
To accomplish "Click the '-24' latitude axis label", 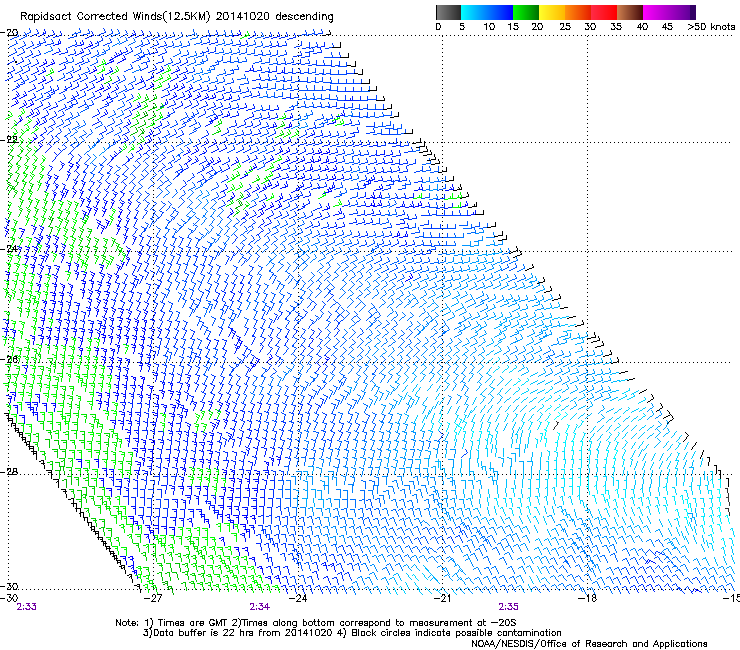I will [x=9, y=248].
